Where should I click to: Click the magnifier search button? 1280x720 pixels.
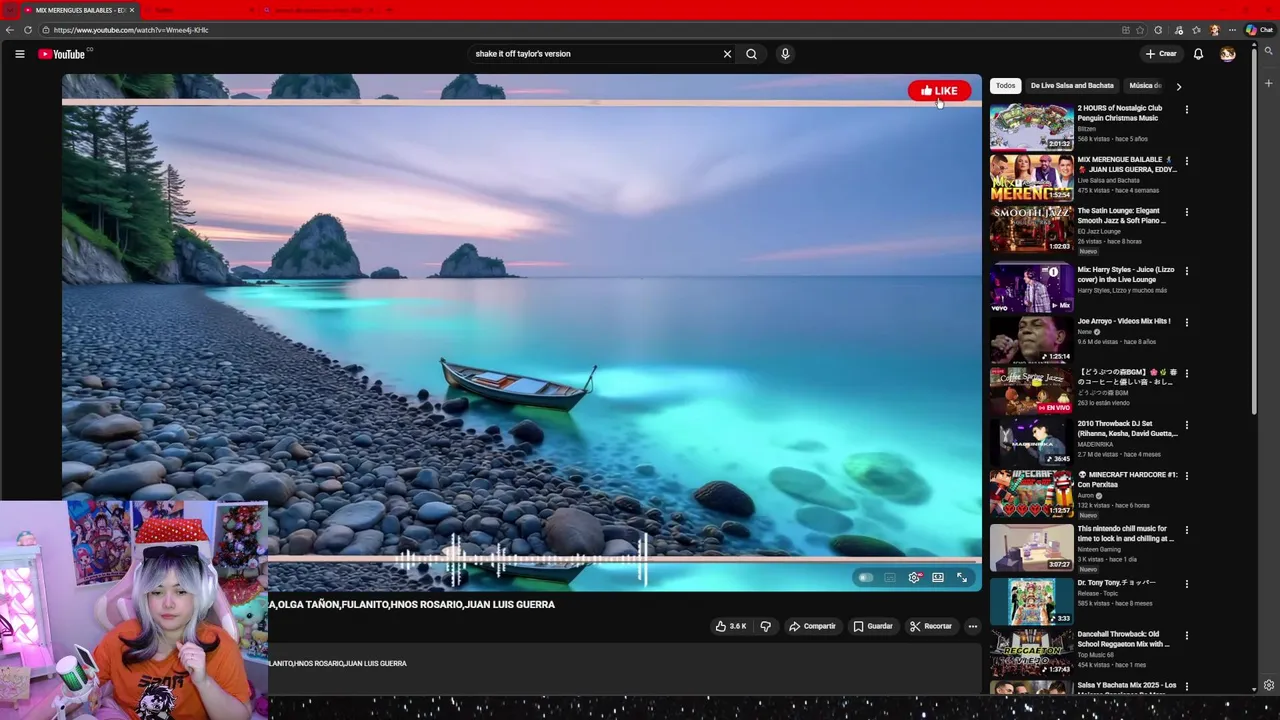click(751, 54)
